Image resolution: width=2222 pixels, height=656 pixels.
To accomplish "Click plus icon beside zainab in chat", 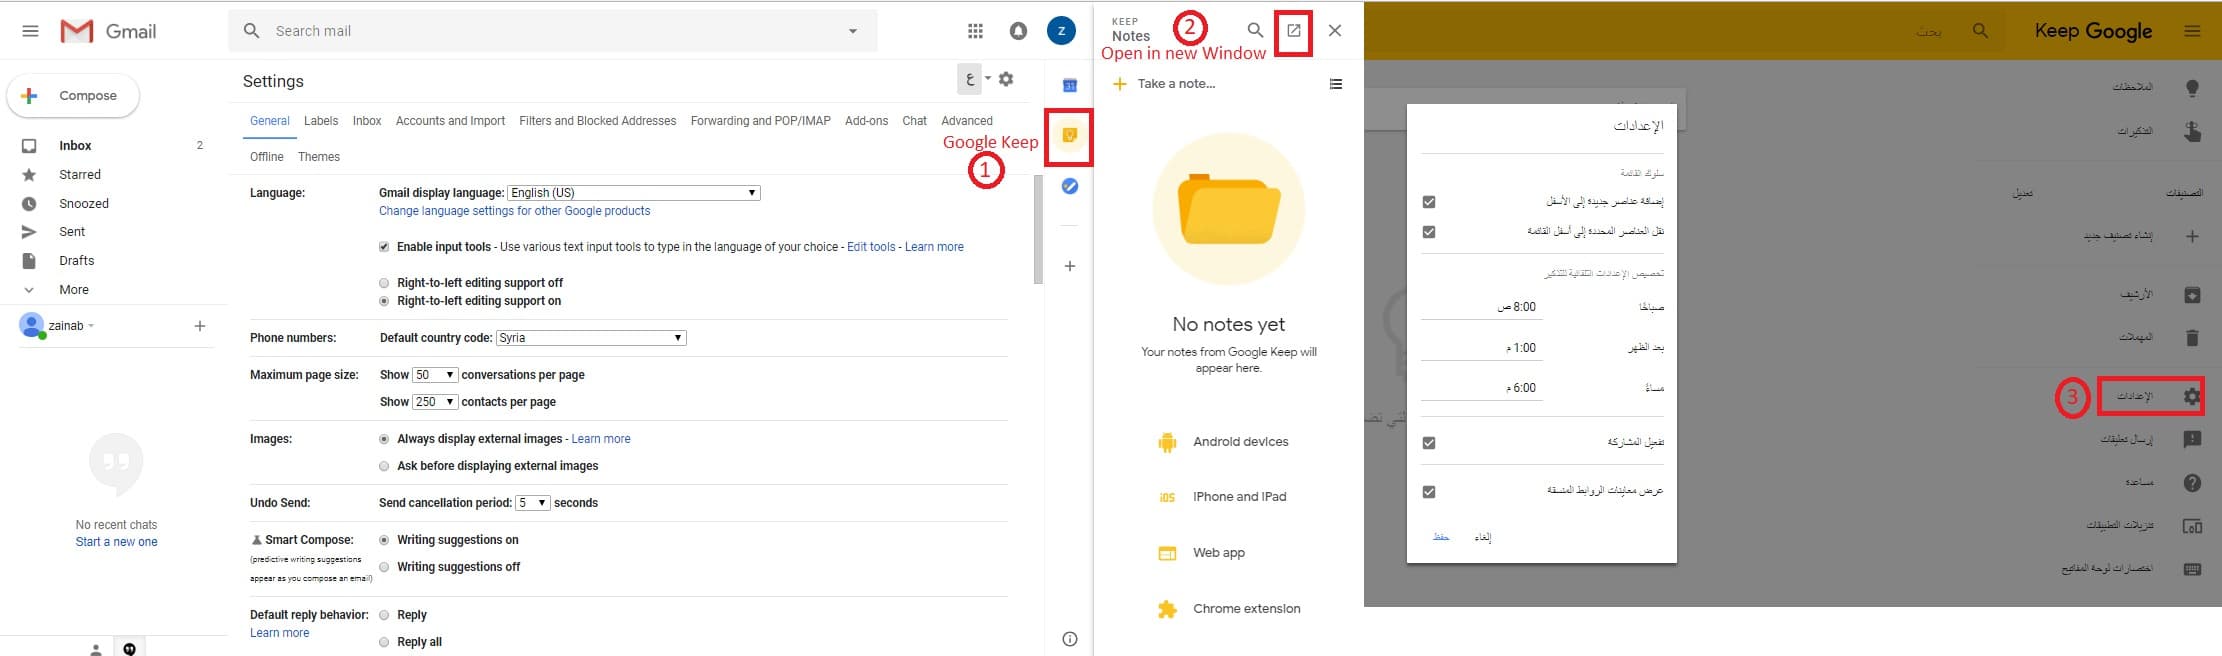I will point(200,326).
